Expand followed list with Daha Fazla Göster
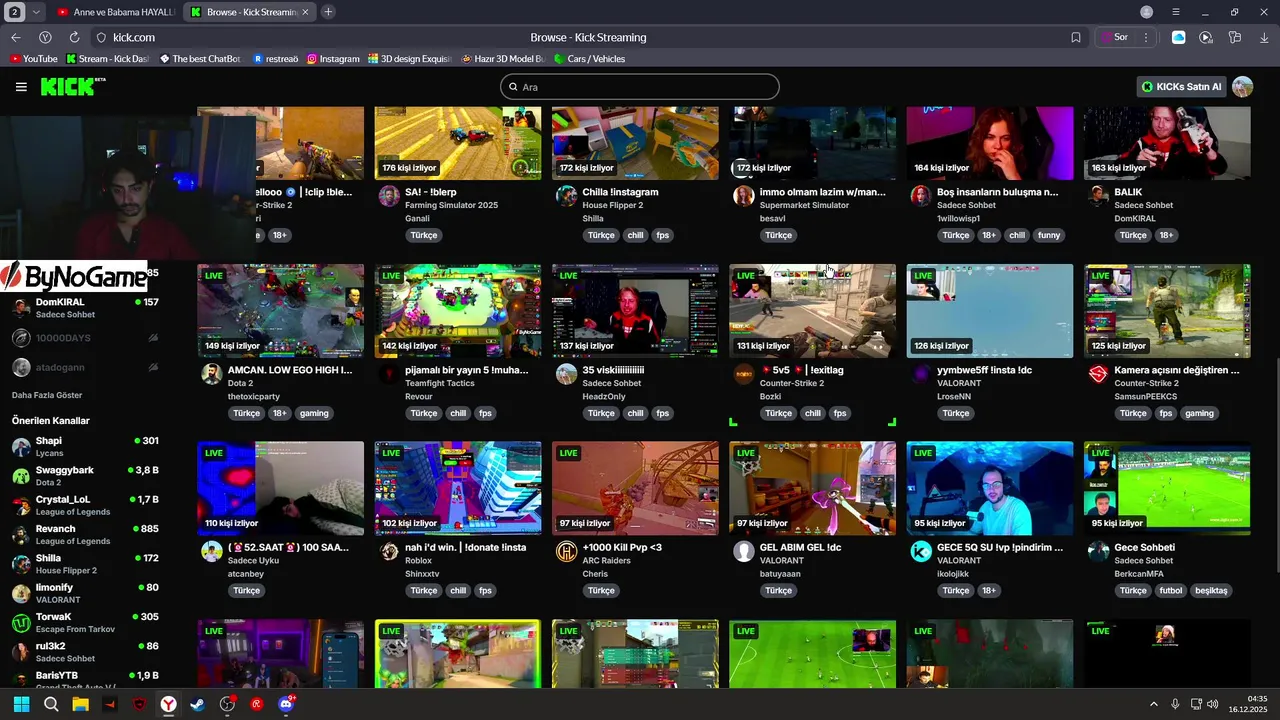The image size is (1280, 720). point(47,395)
